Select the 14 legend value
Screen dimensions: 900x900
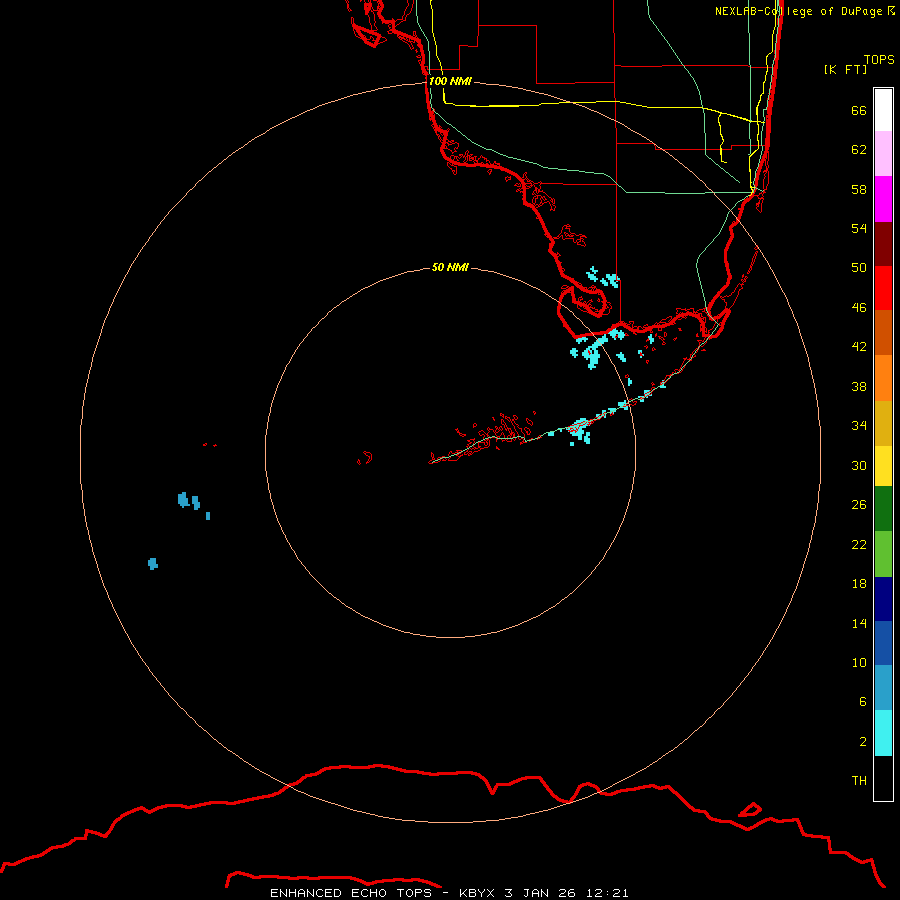[859, 623]
